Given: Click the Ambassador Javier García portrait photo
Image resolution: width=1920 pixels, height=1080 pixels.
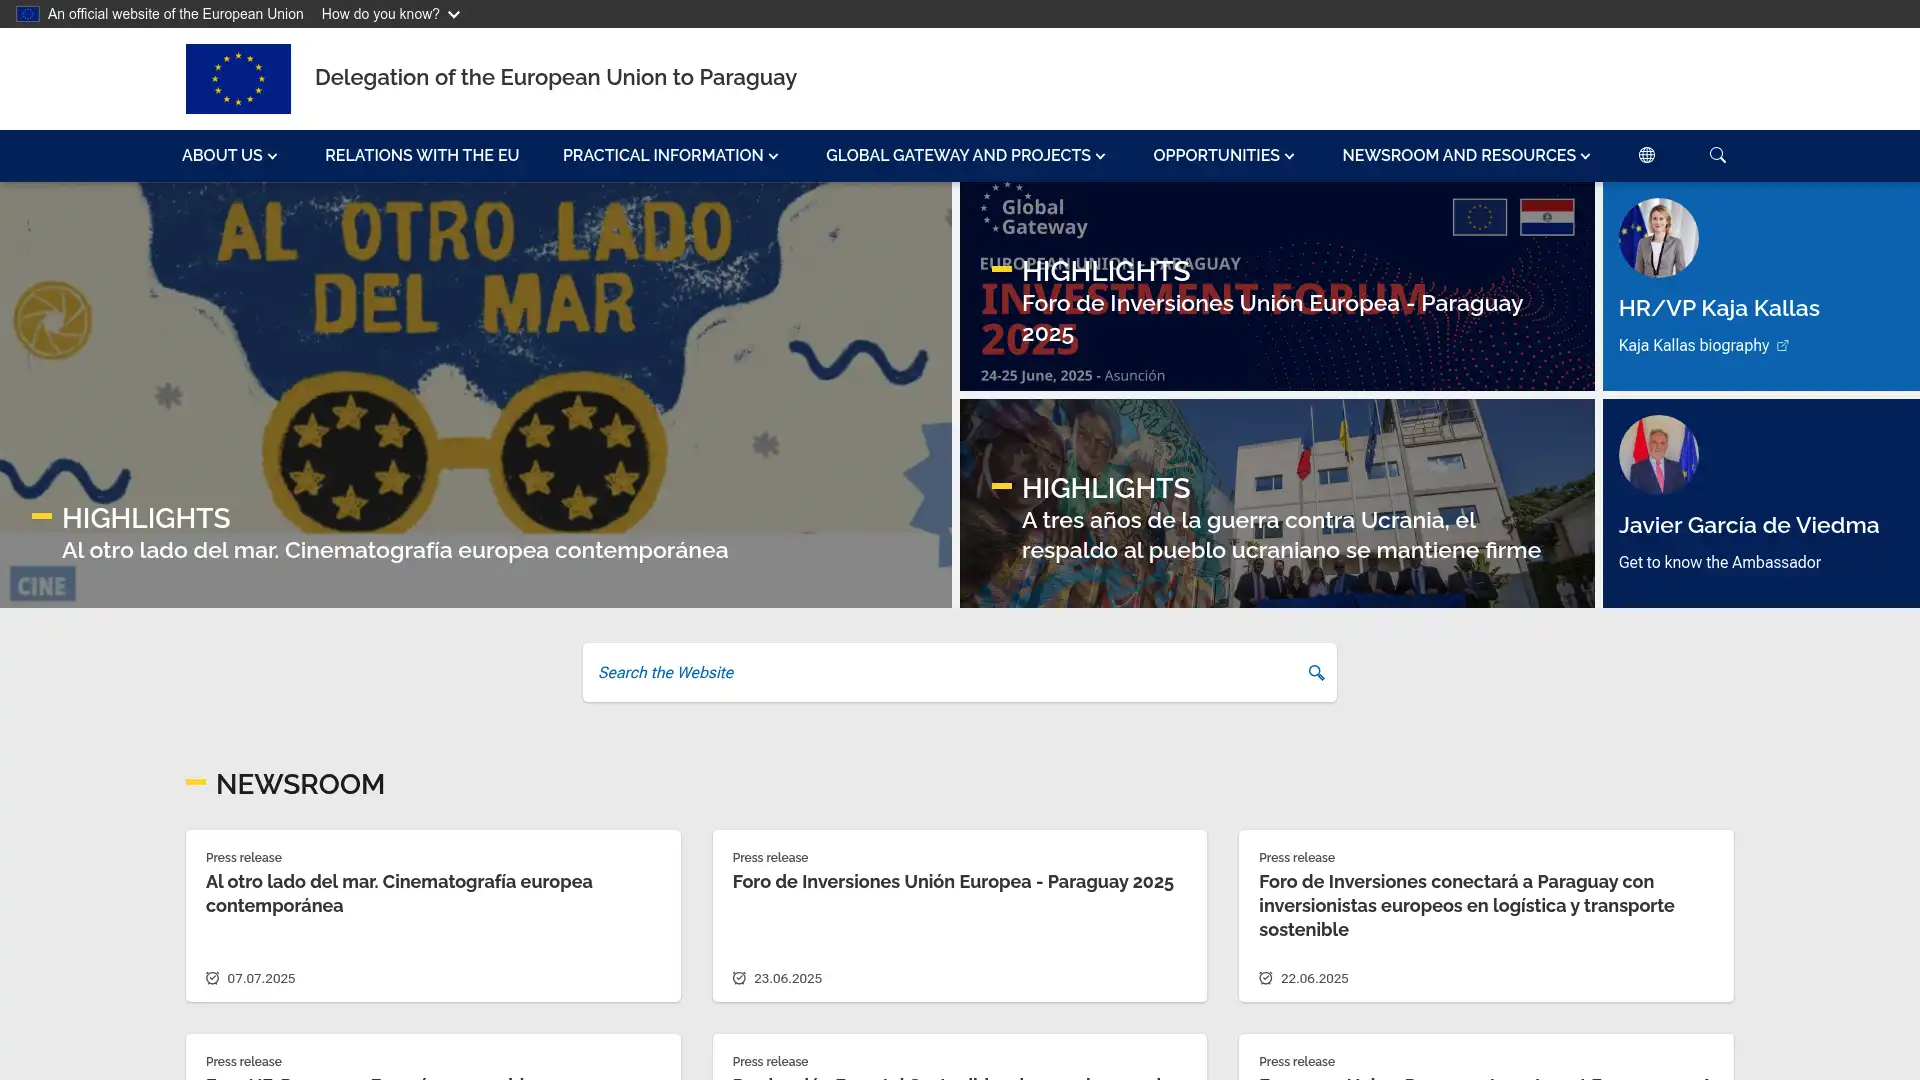Looking at the screenshot, I should [x=1658, y=455].
